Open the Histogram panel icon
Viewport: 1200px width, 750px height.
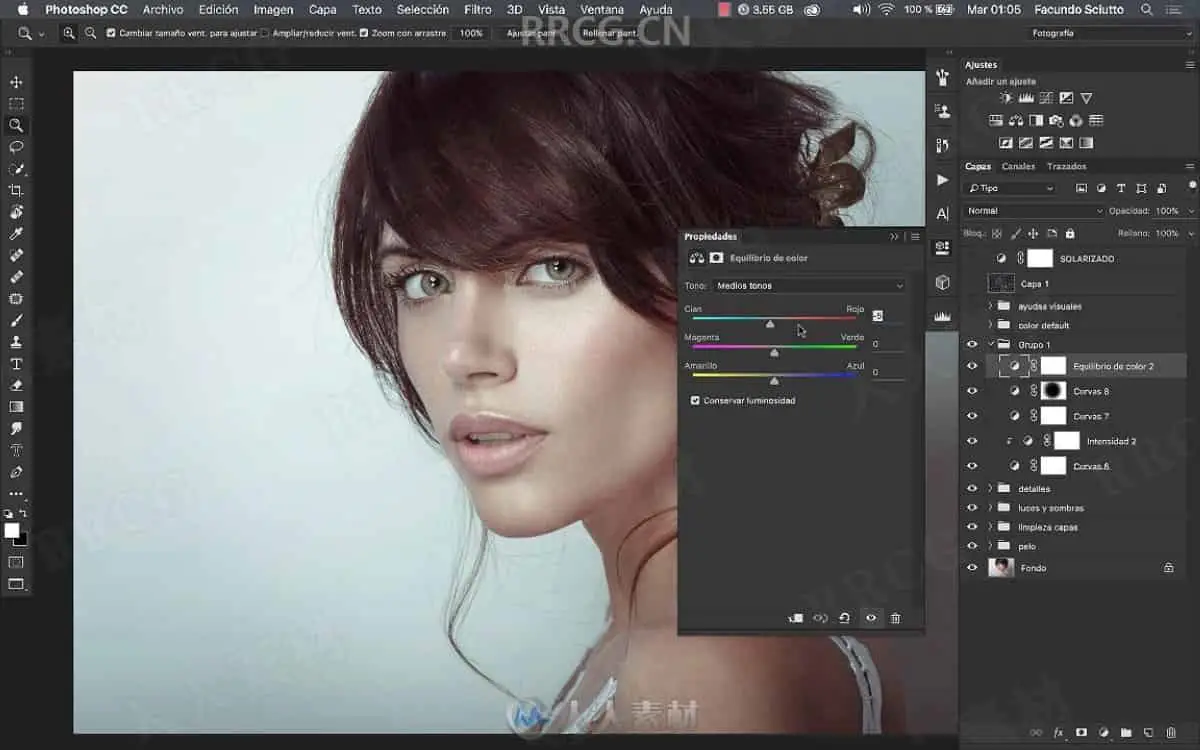[x=942, y=316]
